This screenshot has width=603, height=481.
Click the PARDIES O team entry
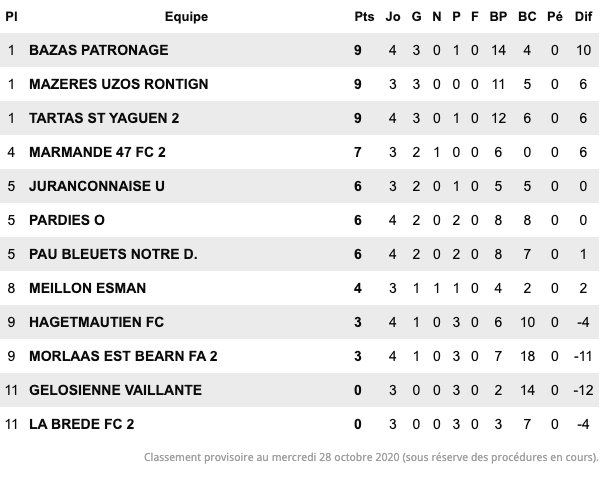pos(67,220)
